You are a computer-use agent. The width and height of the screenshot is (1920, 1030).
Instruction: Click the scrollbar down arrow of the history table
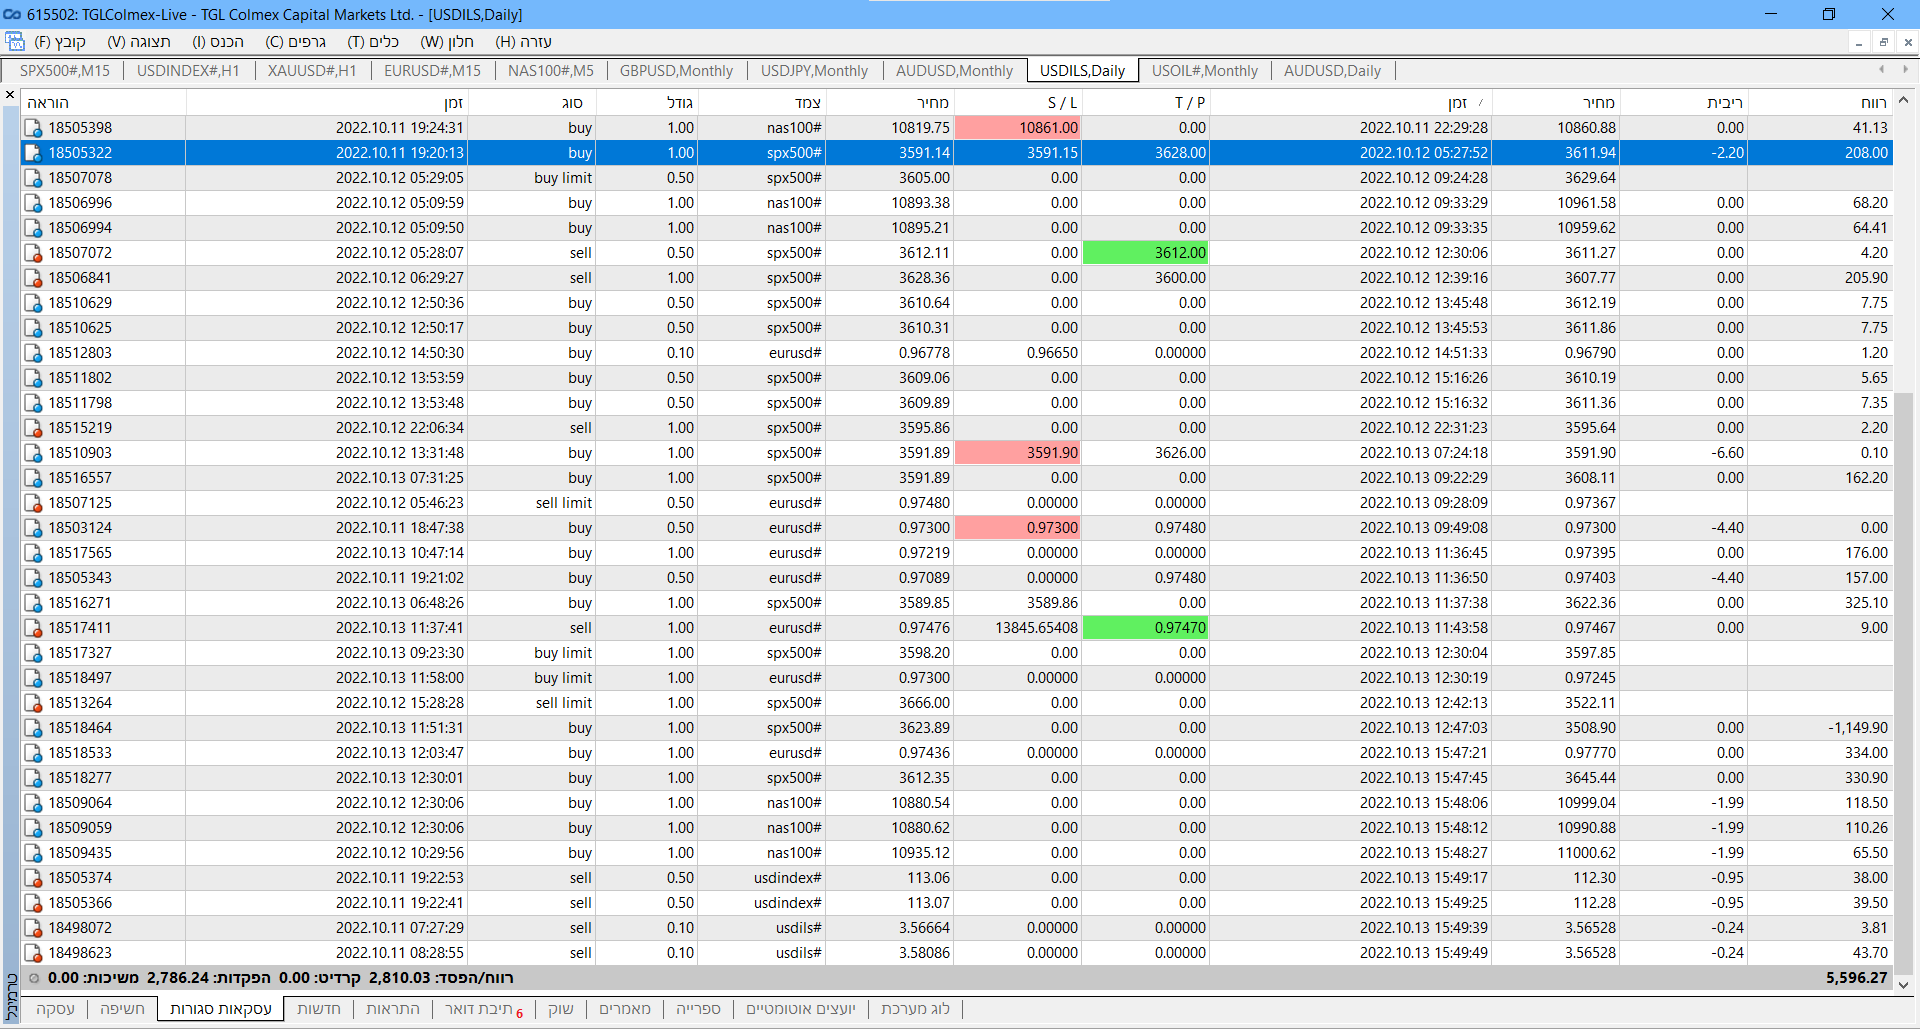click(x=1904, y=985)
